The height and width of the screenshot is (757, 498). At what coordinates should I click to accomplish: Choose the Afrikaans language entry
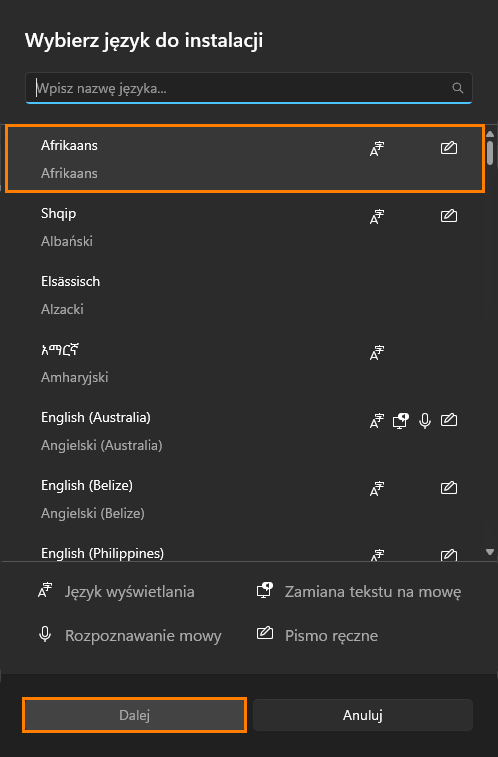[245, 159]
